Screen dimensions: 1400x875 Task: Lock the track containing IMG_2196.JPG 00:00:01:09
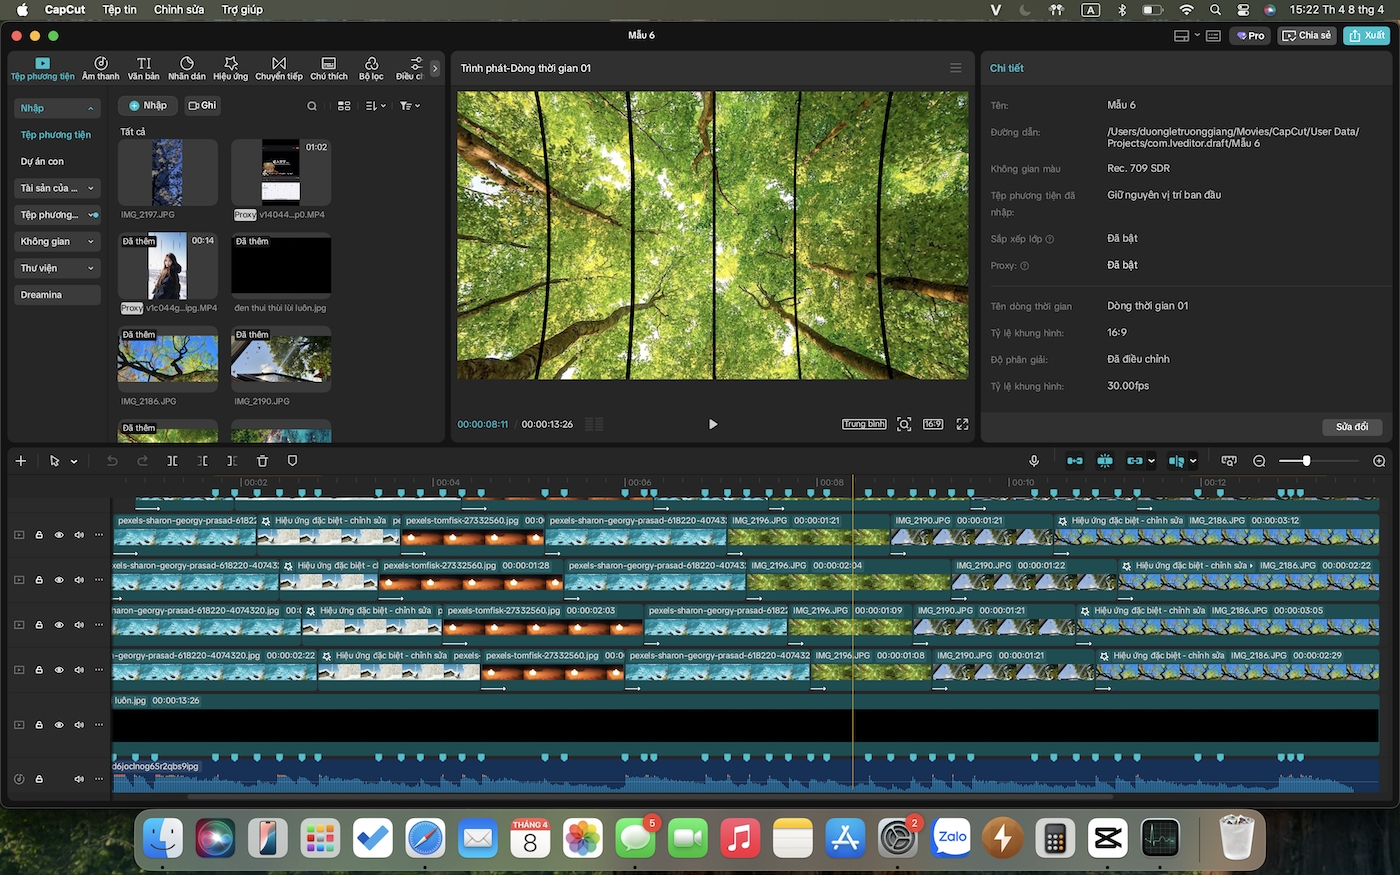pos(39,625)
